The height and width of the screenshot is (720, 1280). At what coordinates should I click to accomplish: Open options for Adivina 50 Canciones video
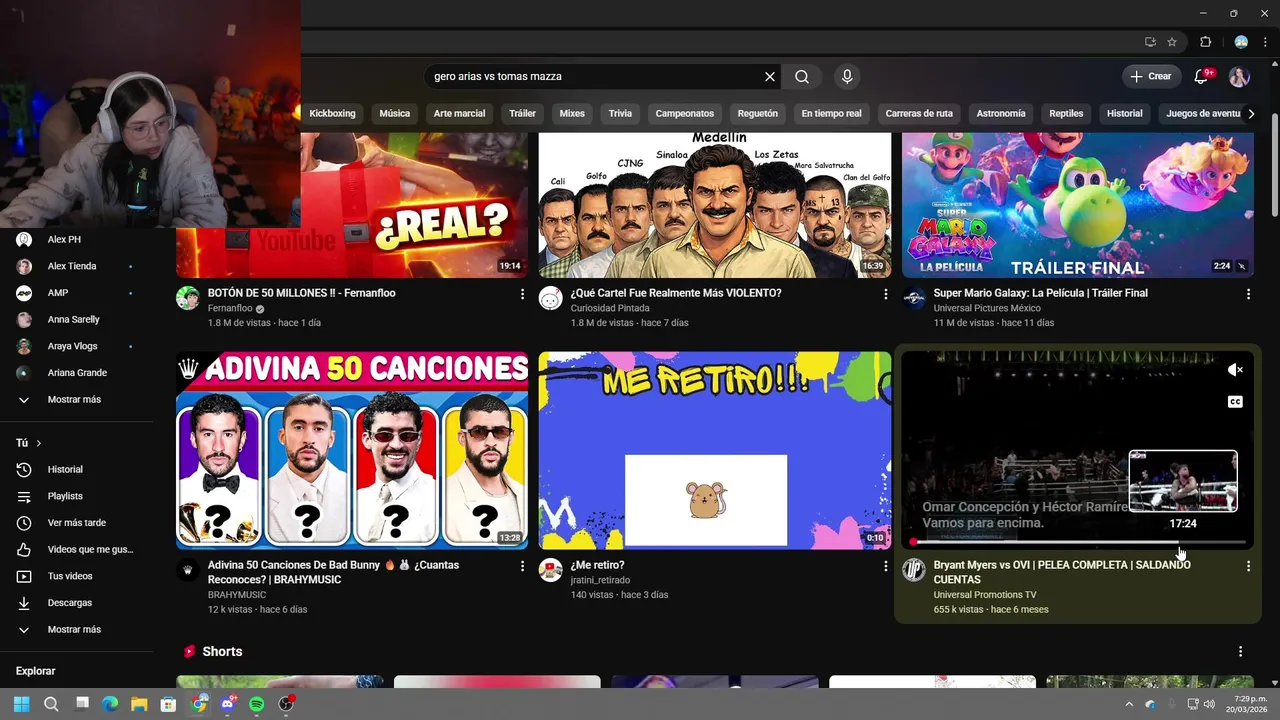(x=522, y=566)
